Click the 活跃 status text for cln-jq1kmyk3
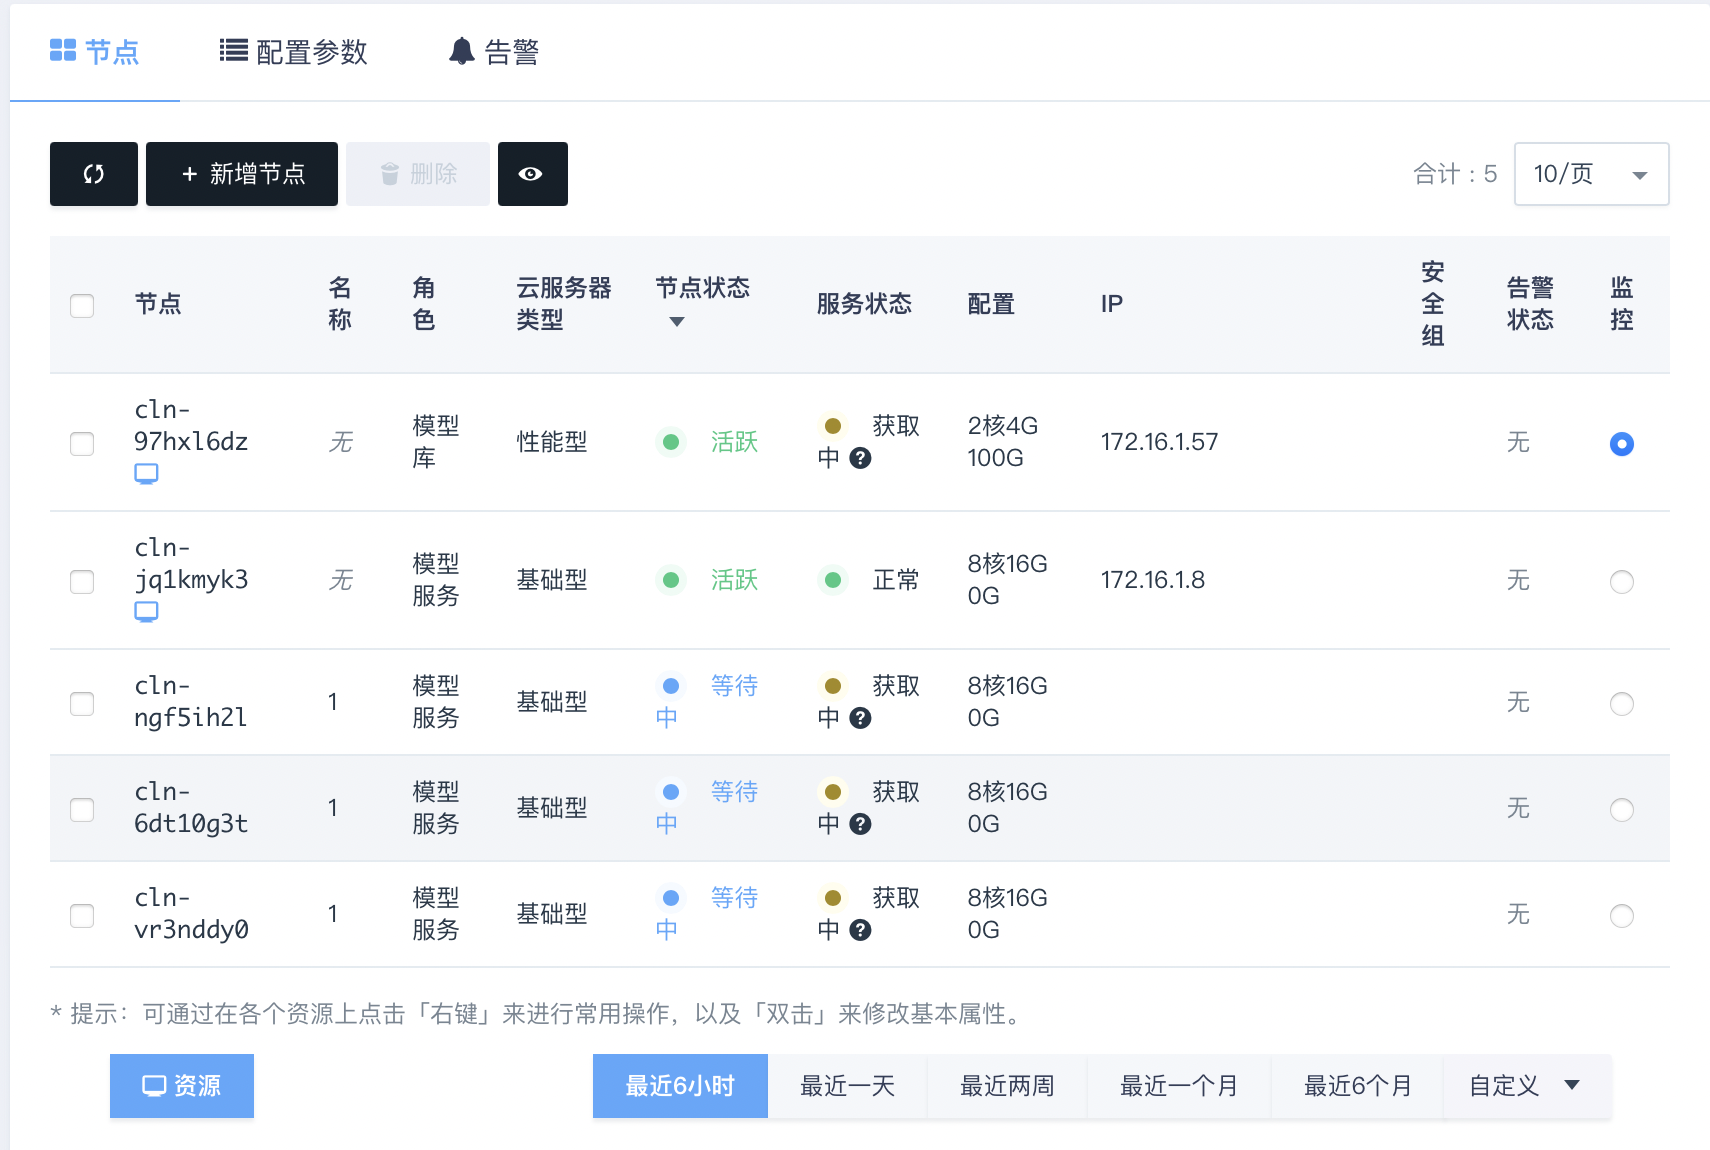 tap(734, 580)
